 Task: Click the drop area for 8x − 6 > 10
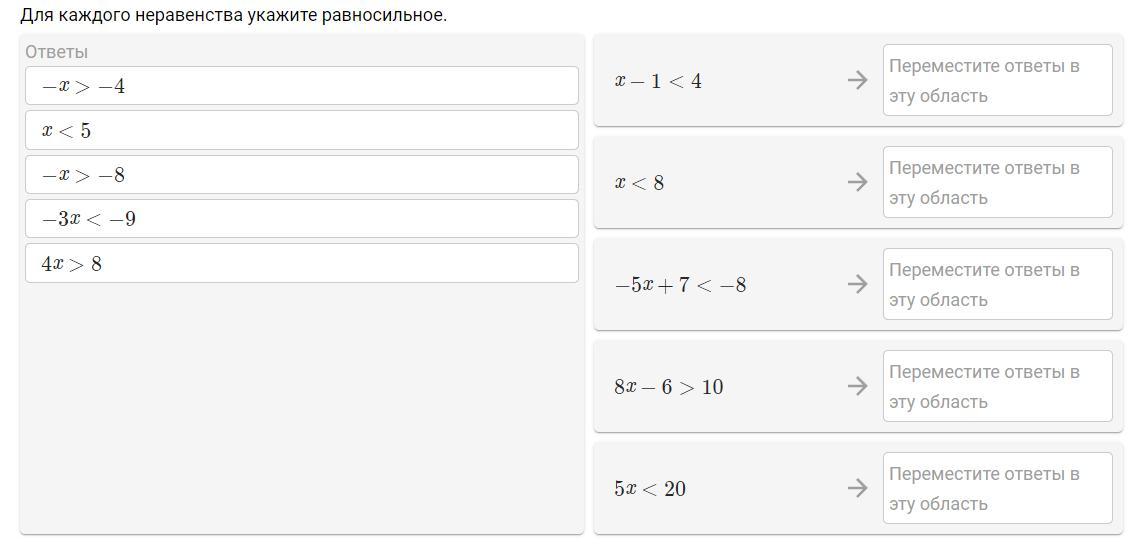[998, 385]
